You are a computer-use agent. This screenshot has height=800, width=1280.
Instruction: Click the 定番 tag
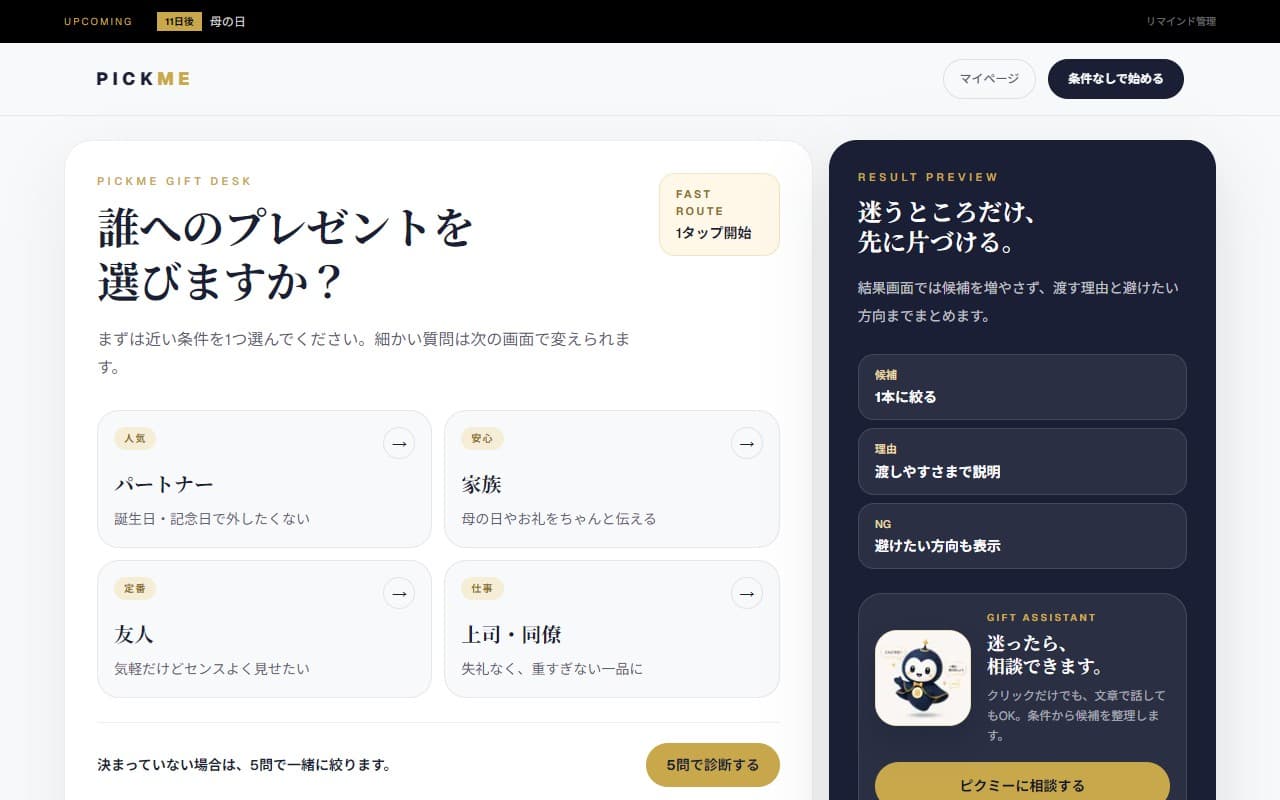point(135,588)
